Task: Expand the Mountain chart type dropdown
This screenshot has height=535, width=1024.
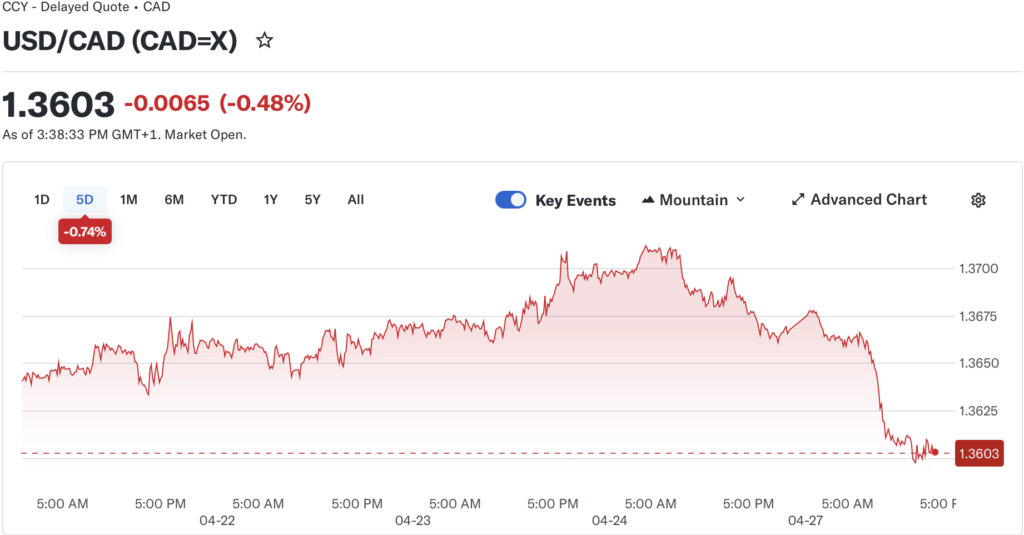Action: [x=740, y=200]
